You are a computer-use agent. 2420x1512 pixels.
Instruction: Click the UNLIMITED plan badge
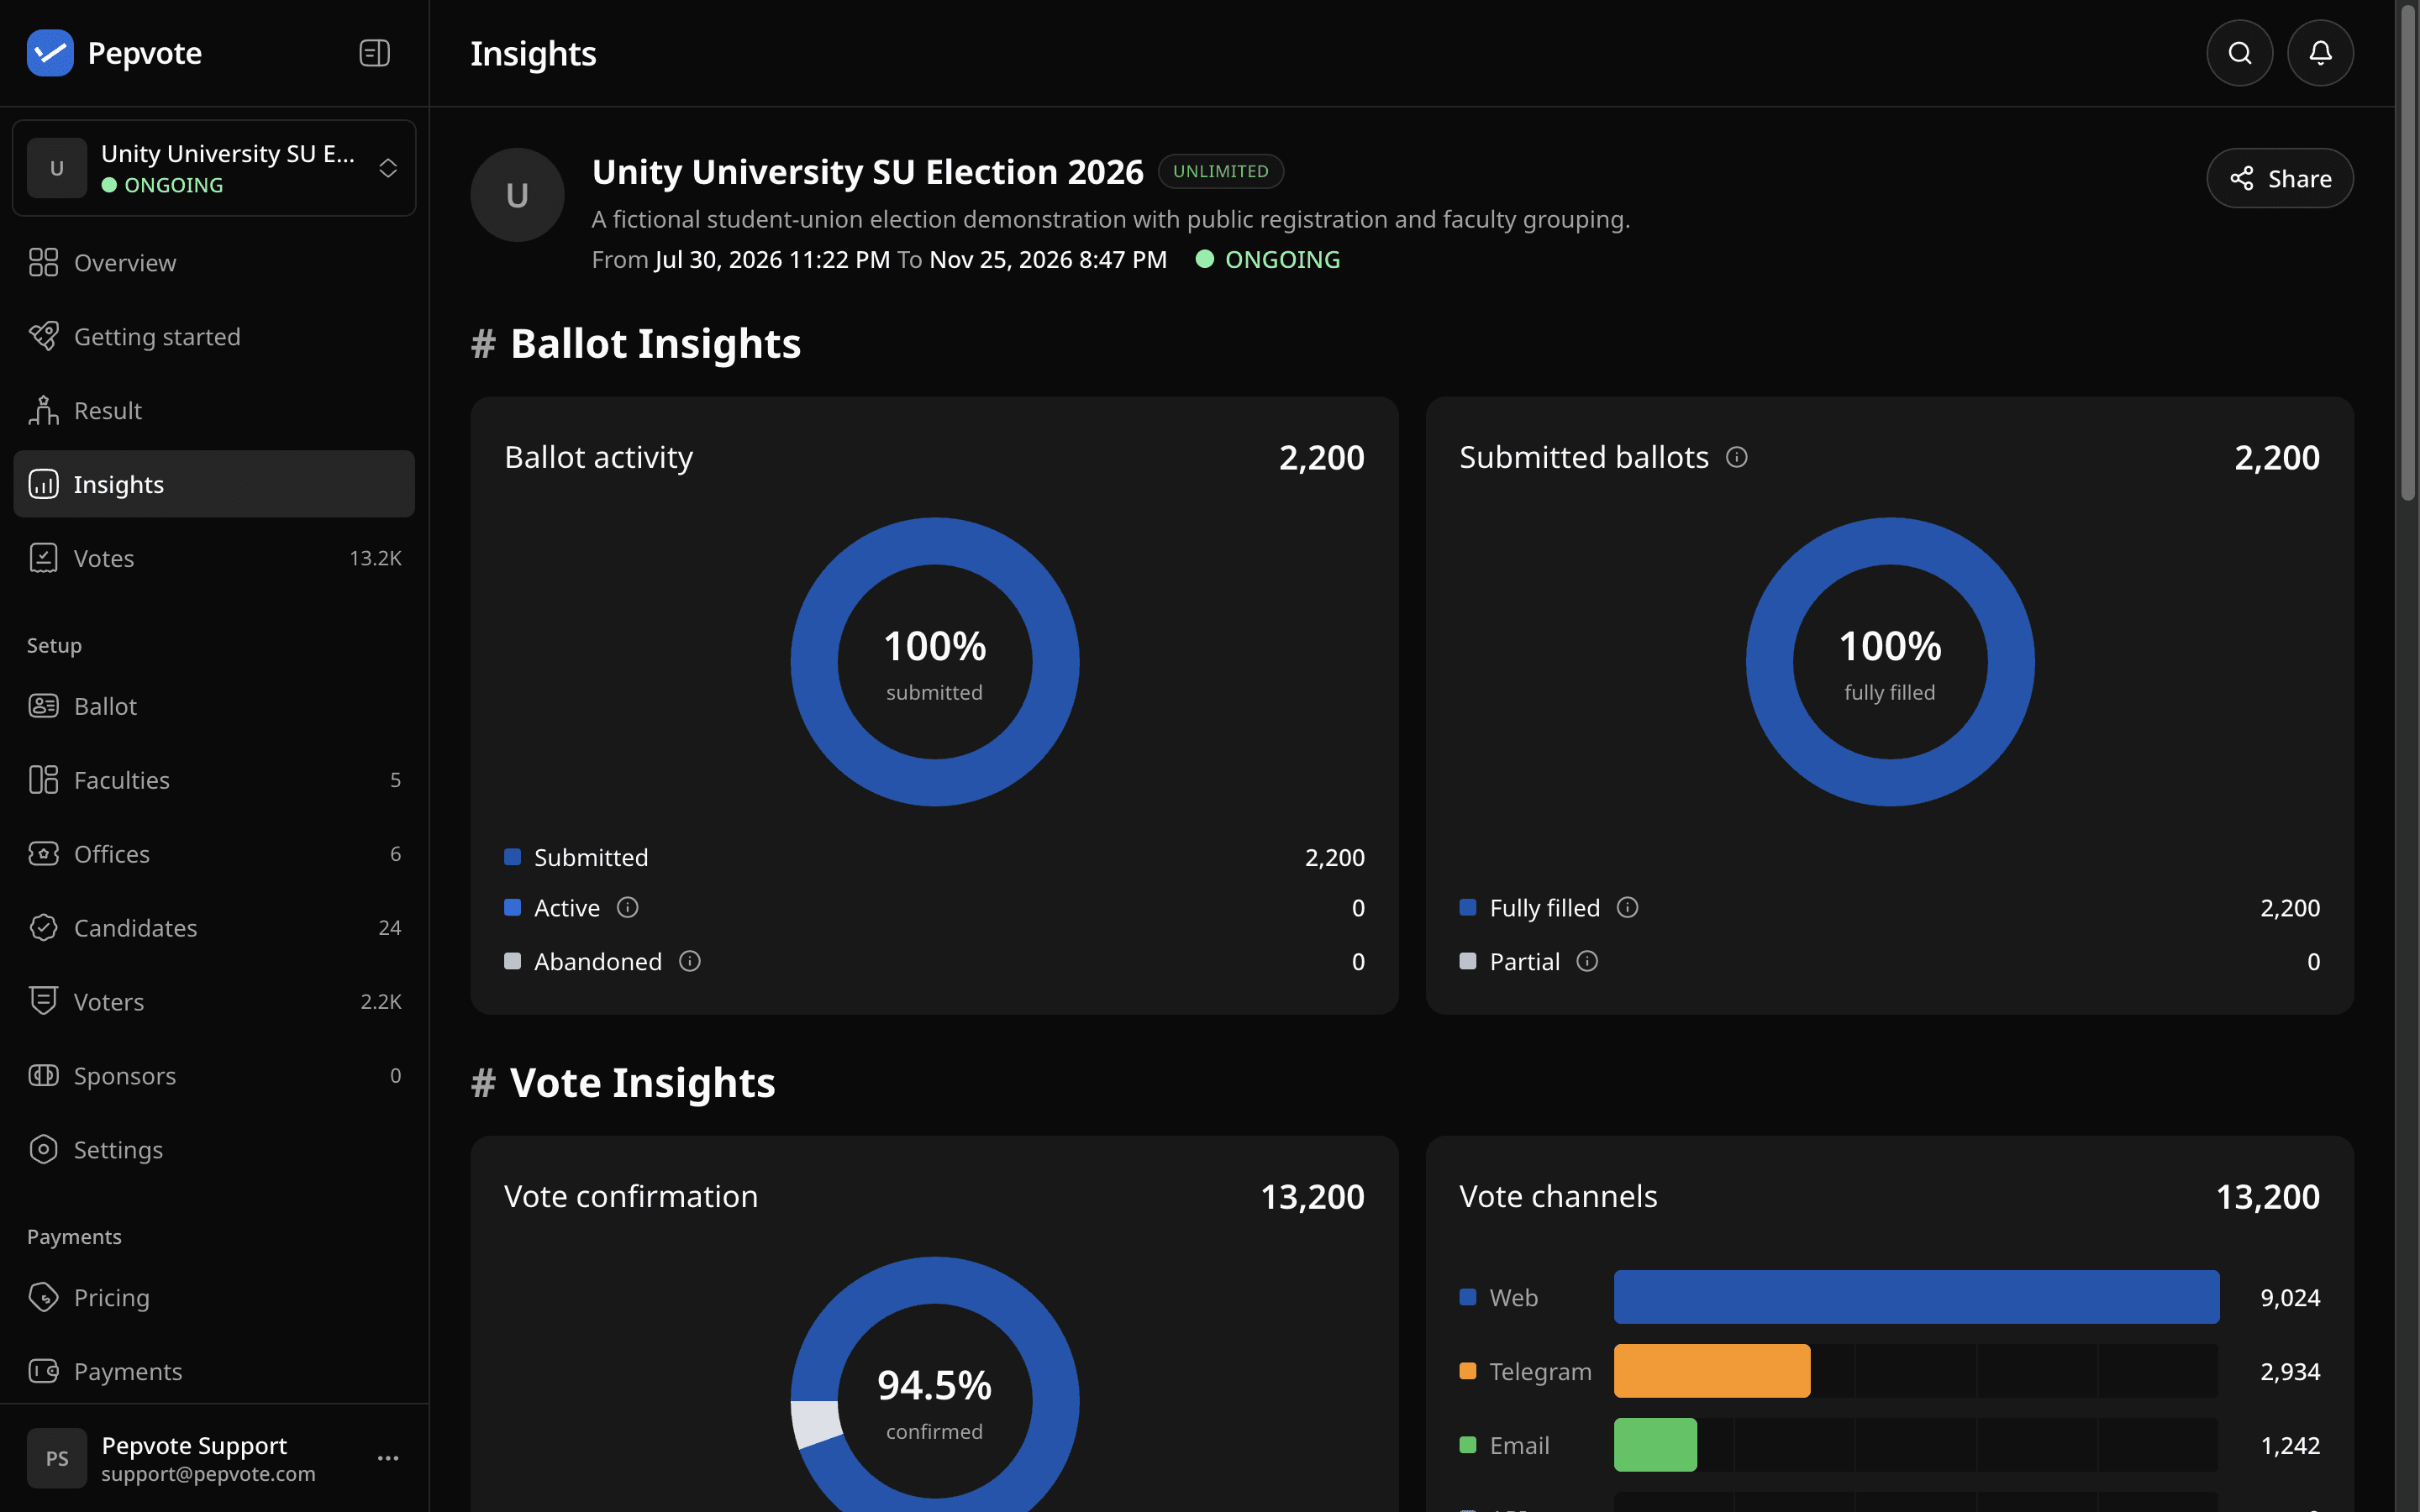[x=1220, y=171]
